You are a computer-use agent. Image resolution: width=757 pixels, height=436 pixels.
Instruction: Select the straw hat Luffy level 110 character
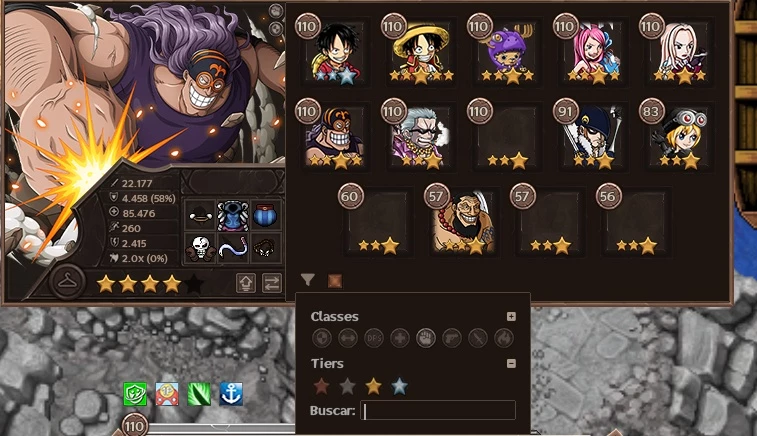tap(421, 52)
